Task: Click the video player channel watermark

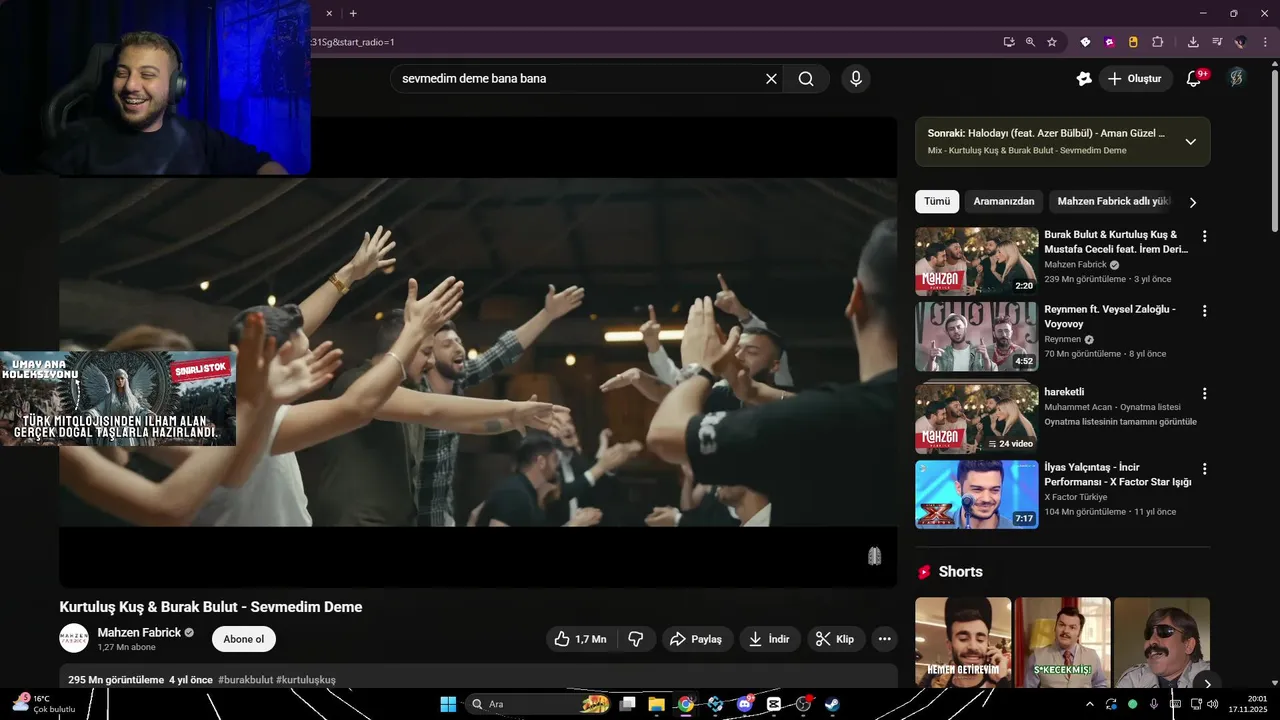Action: (x=874, y=556)
